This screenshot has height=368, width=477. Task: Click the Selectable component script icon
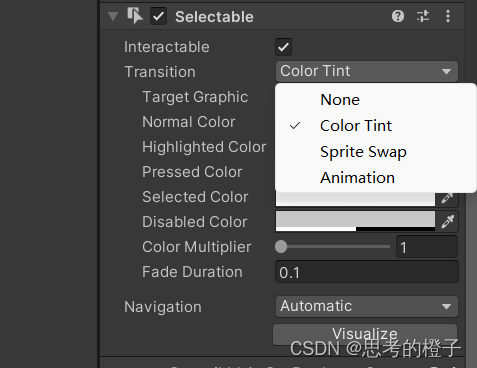(135, 16)
